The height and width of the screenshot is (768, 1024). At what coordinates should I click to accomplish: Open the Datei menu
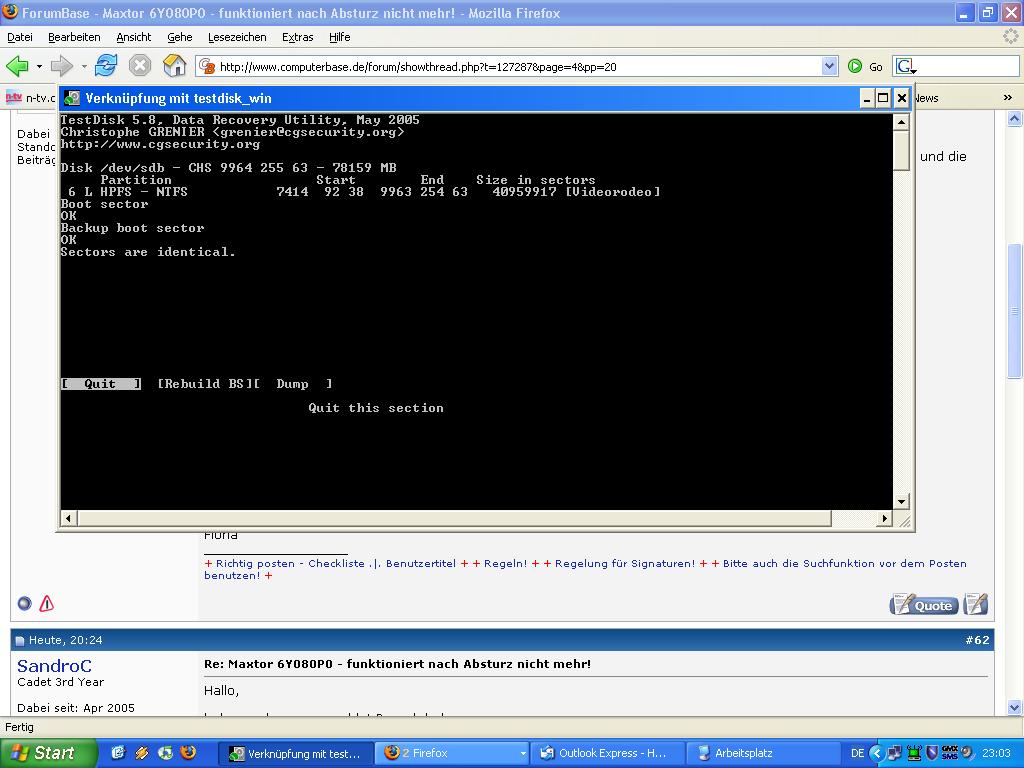coord(20,37)
